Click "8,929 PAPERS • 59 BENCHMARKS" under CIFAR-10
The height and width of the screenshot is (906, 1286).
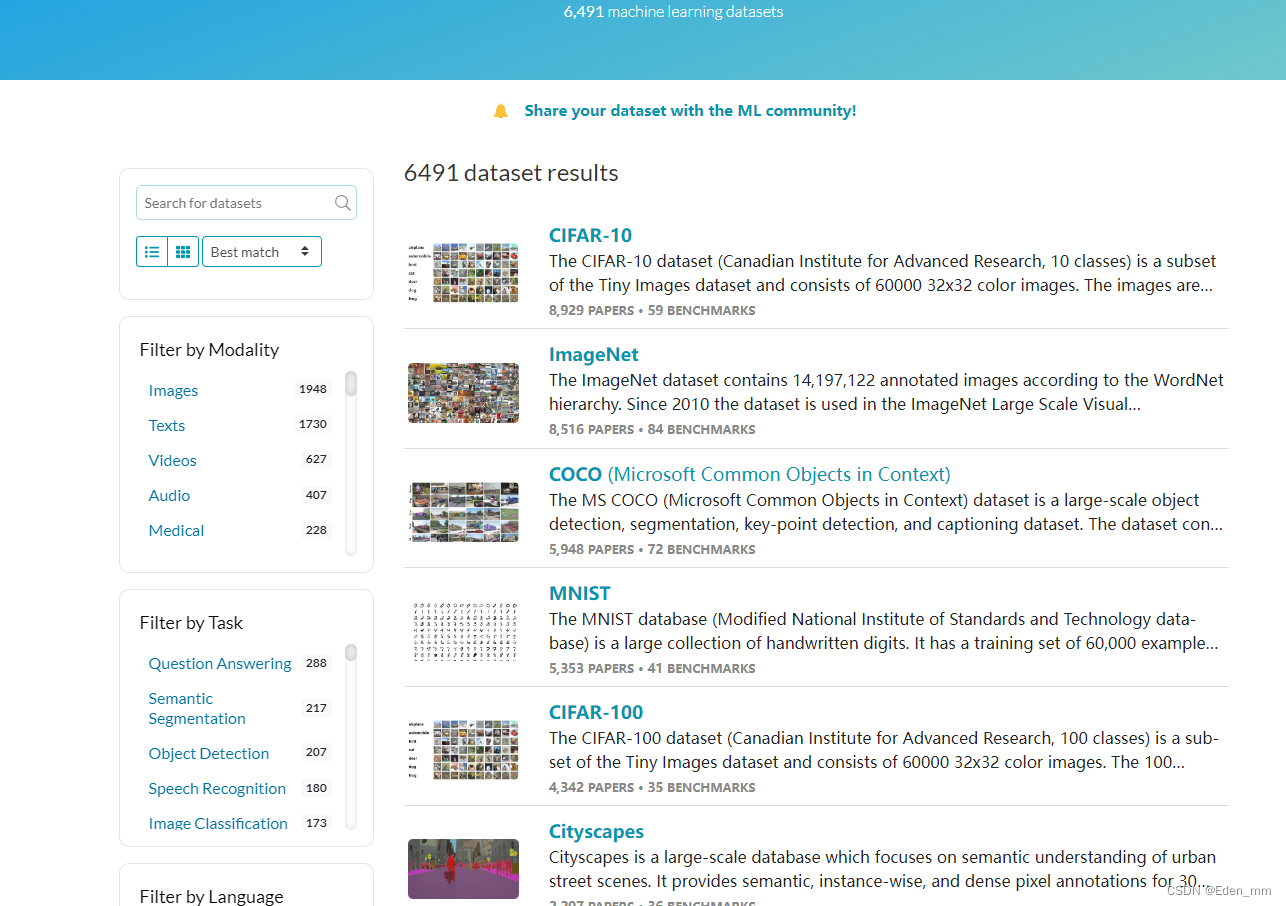652,310
